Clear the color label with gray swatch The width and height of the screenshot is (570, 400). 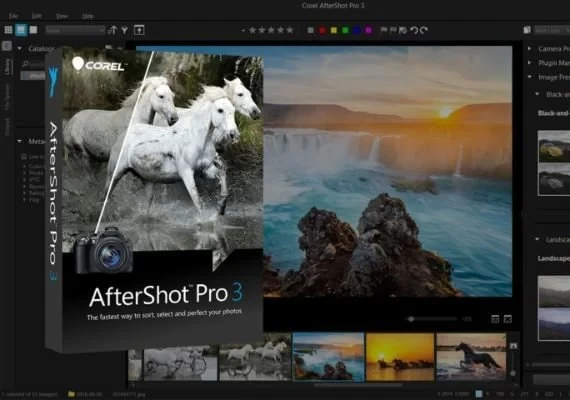[310, 30]
